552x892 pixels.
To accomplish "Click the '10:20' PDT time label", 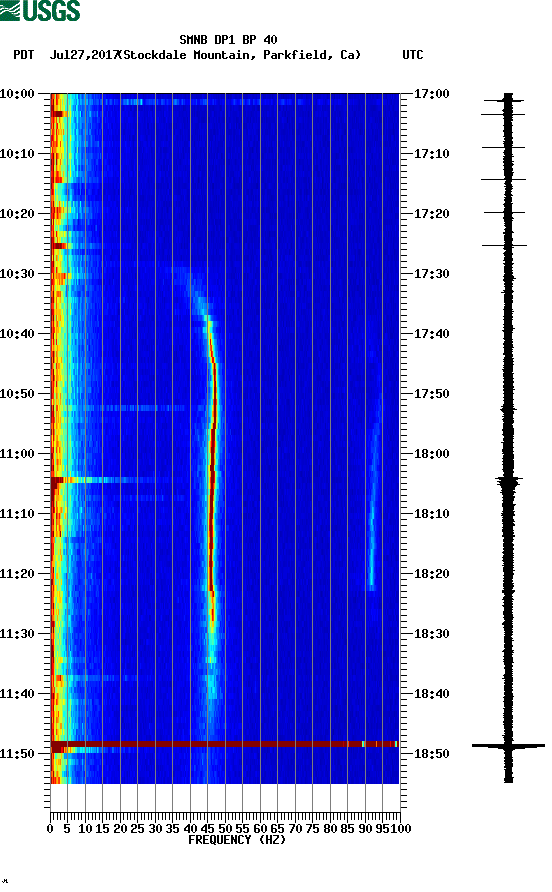I will pyautogui.click(x=17, y=214).
